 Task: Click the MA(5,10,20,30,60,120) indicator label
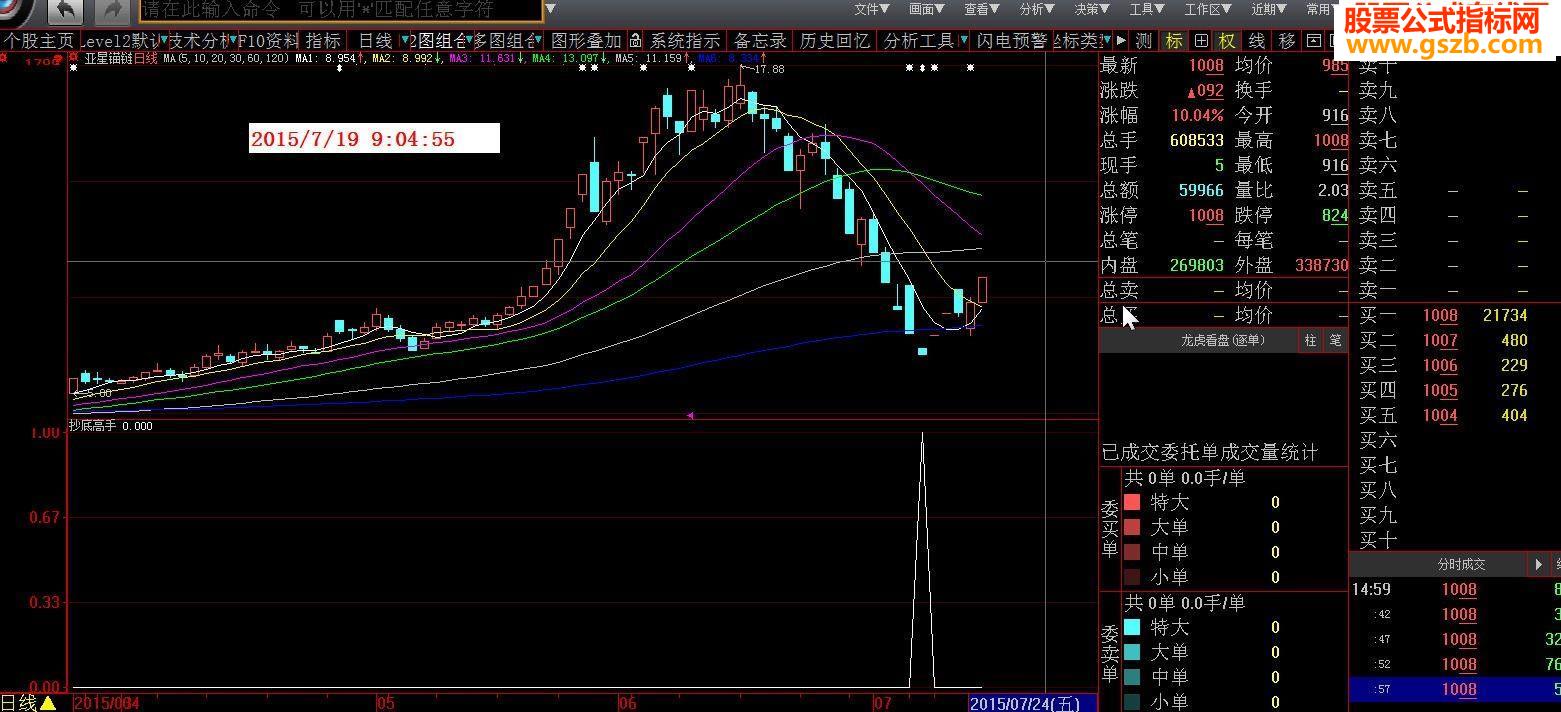(x=226, y=58)
